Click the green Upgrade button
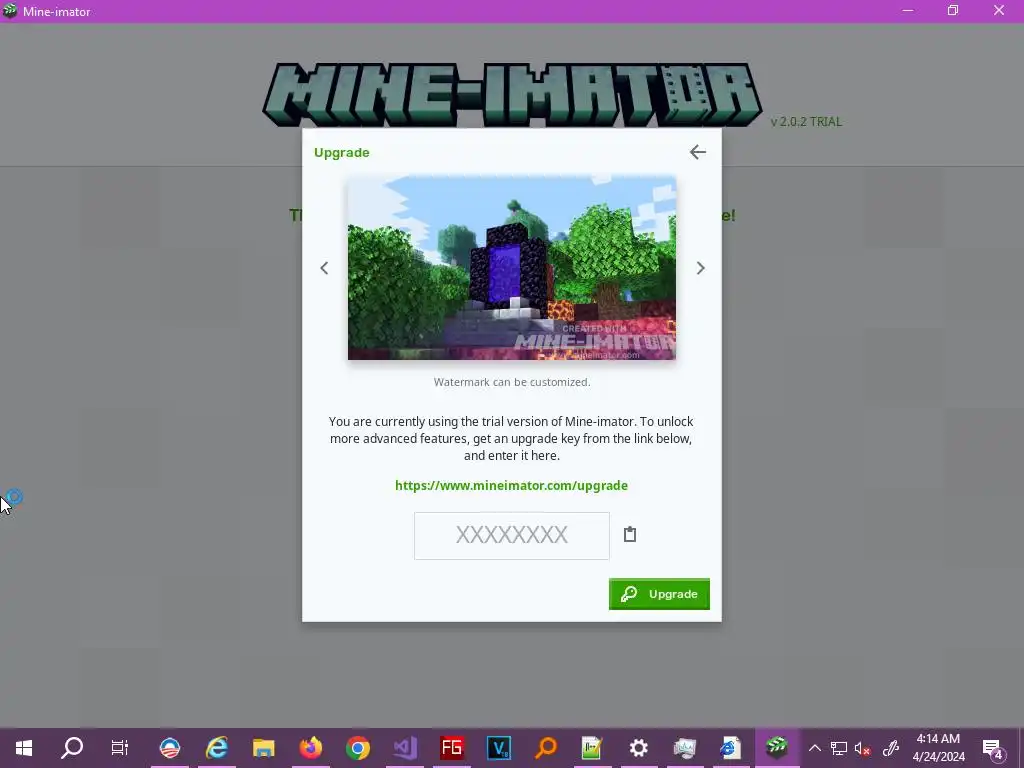 point(659,594)
